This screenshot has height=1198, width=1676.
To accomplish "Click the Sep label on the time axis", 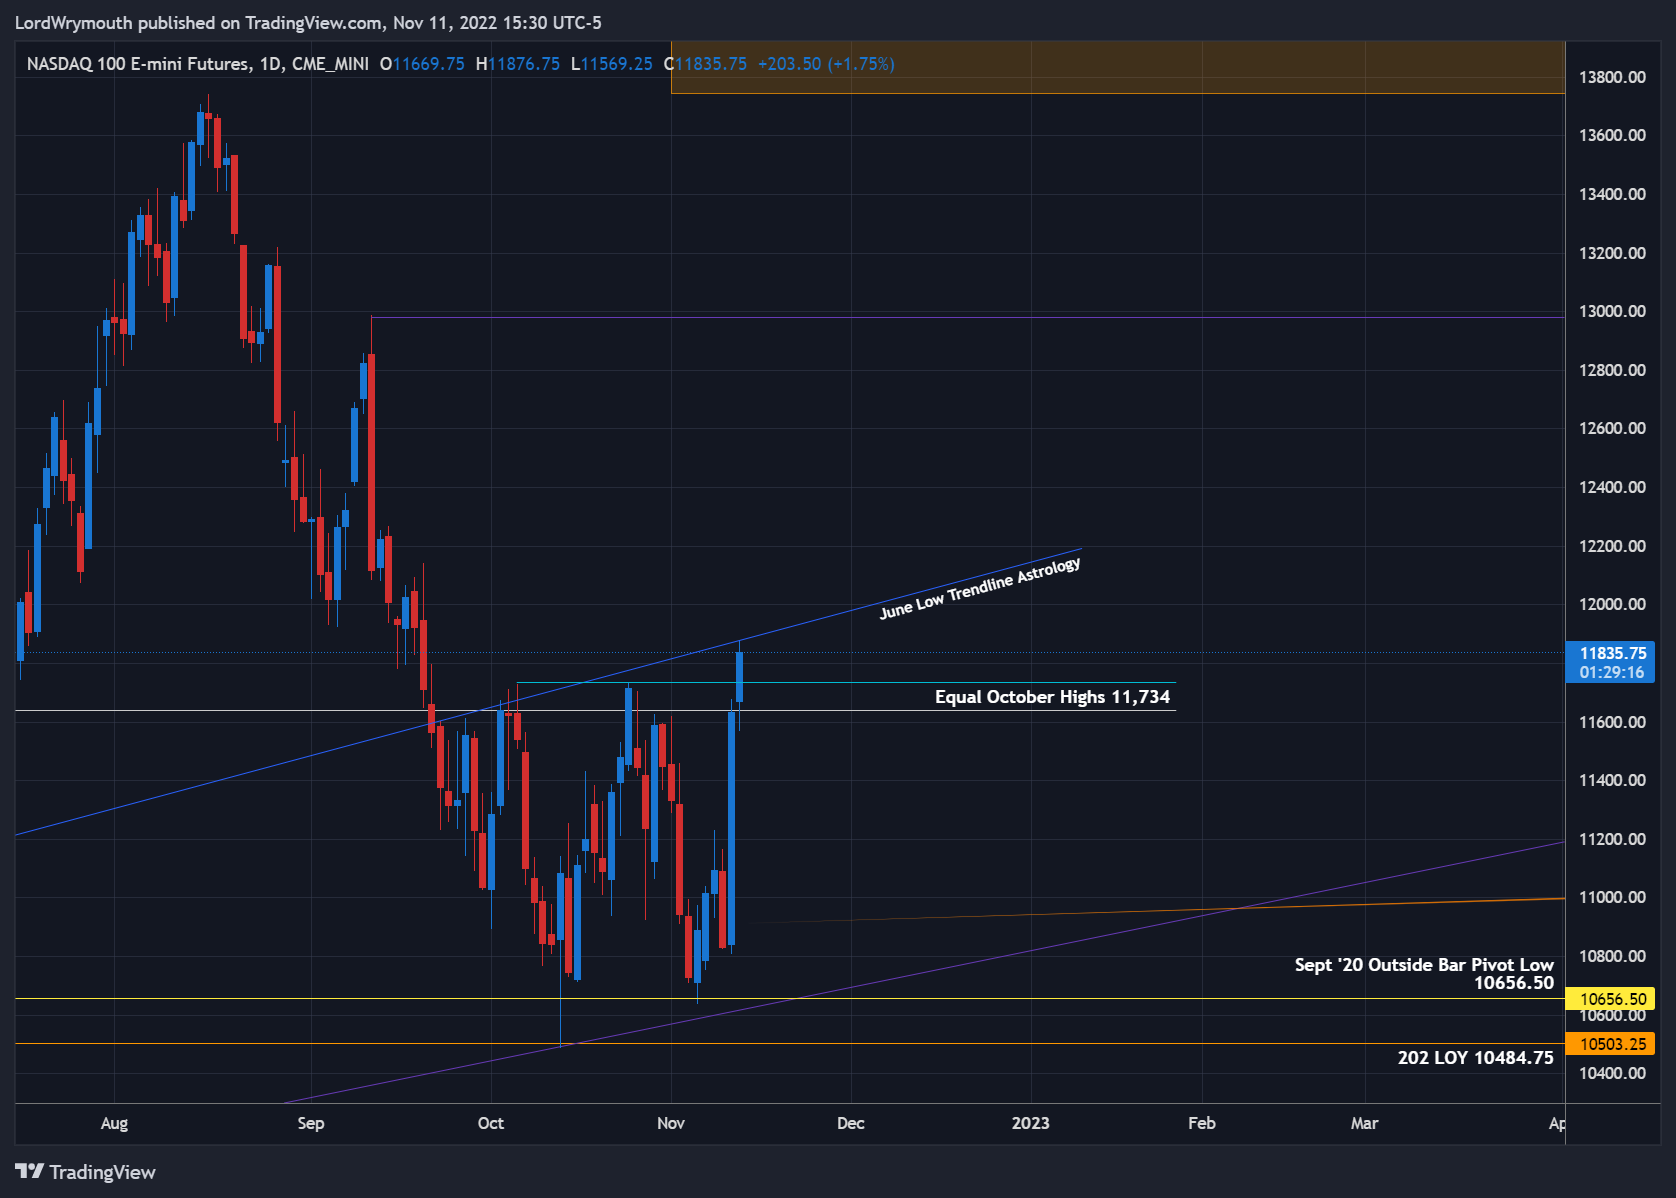I will click(311, 1123).
